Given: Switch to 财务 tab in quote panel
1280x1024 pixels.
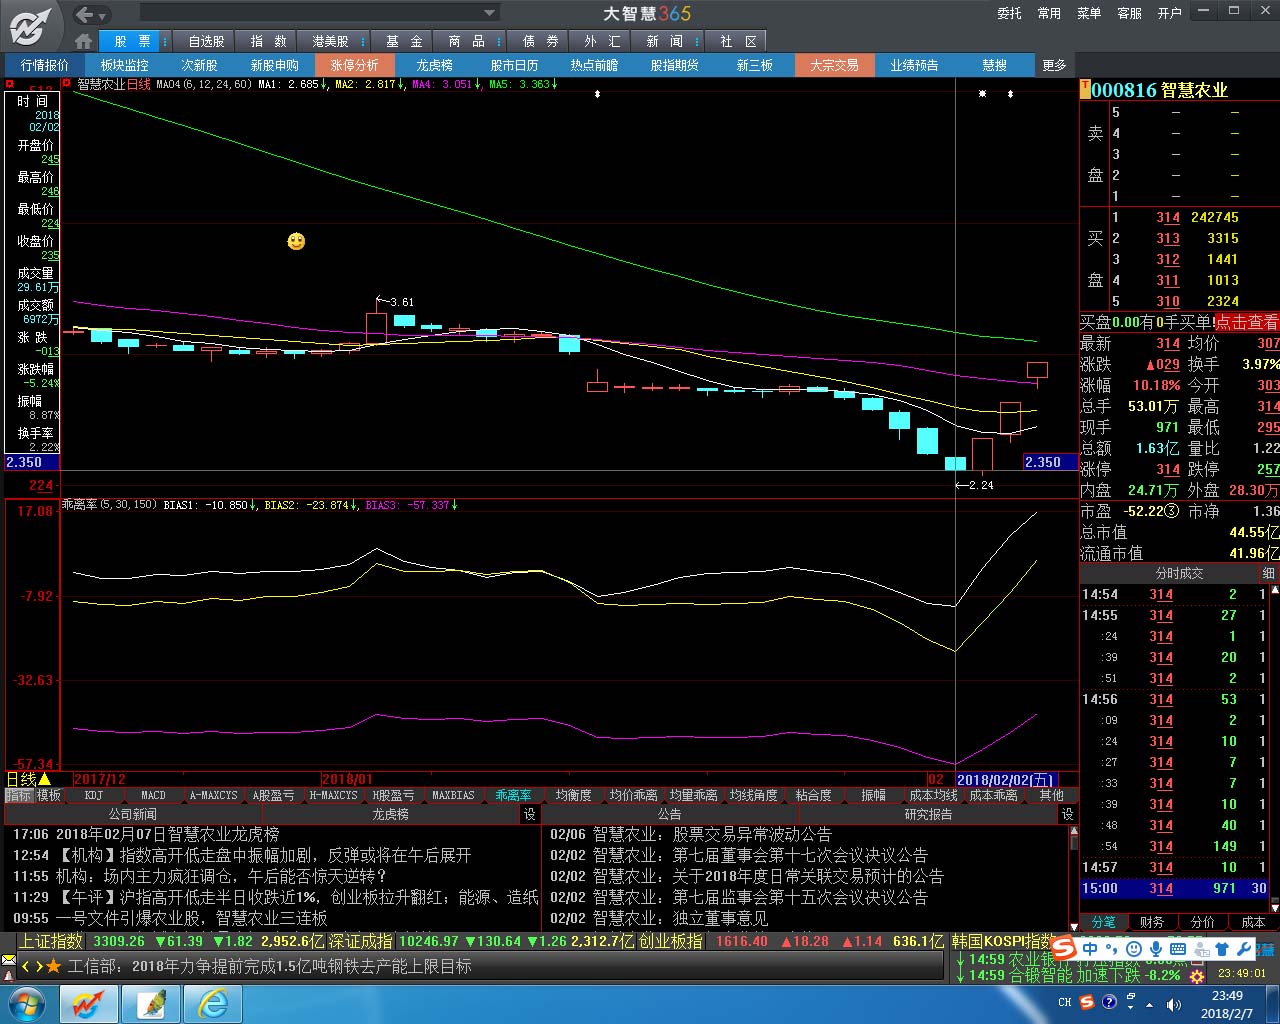Looking at the screenshot, I should point(1152,922).
